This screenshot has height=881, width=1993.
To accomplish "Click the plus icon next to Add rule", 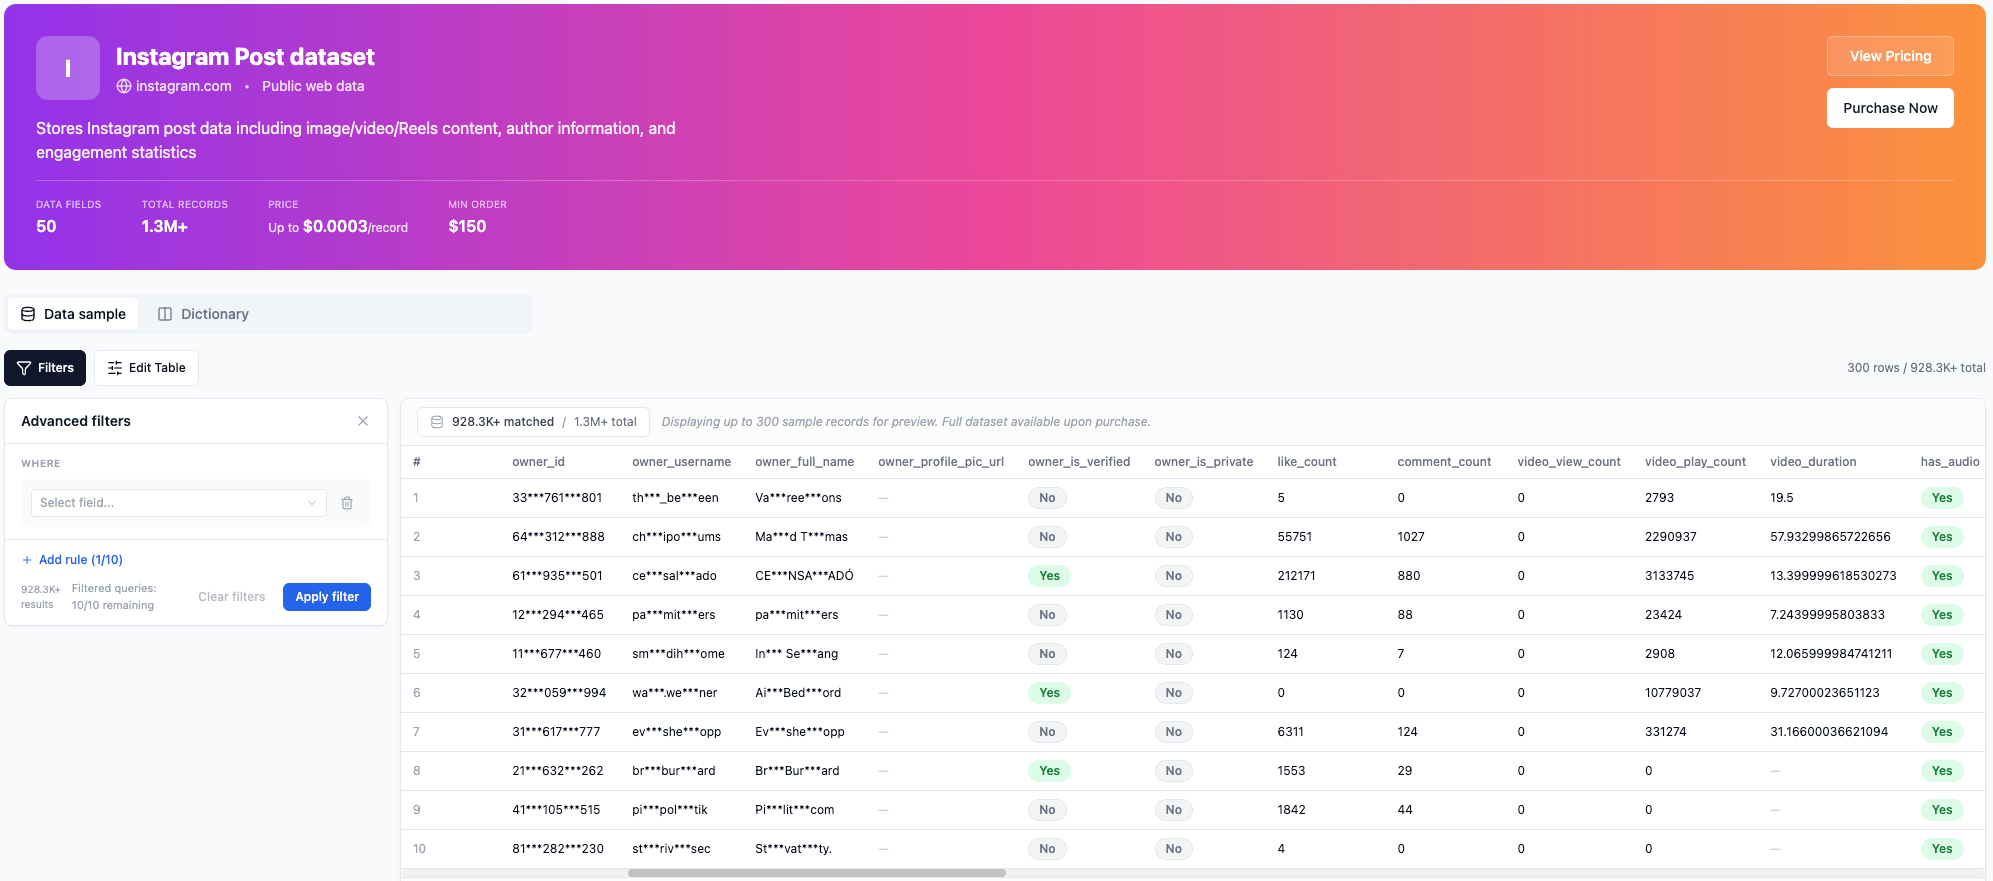I will pyautogui.click(x=27, y=560).
